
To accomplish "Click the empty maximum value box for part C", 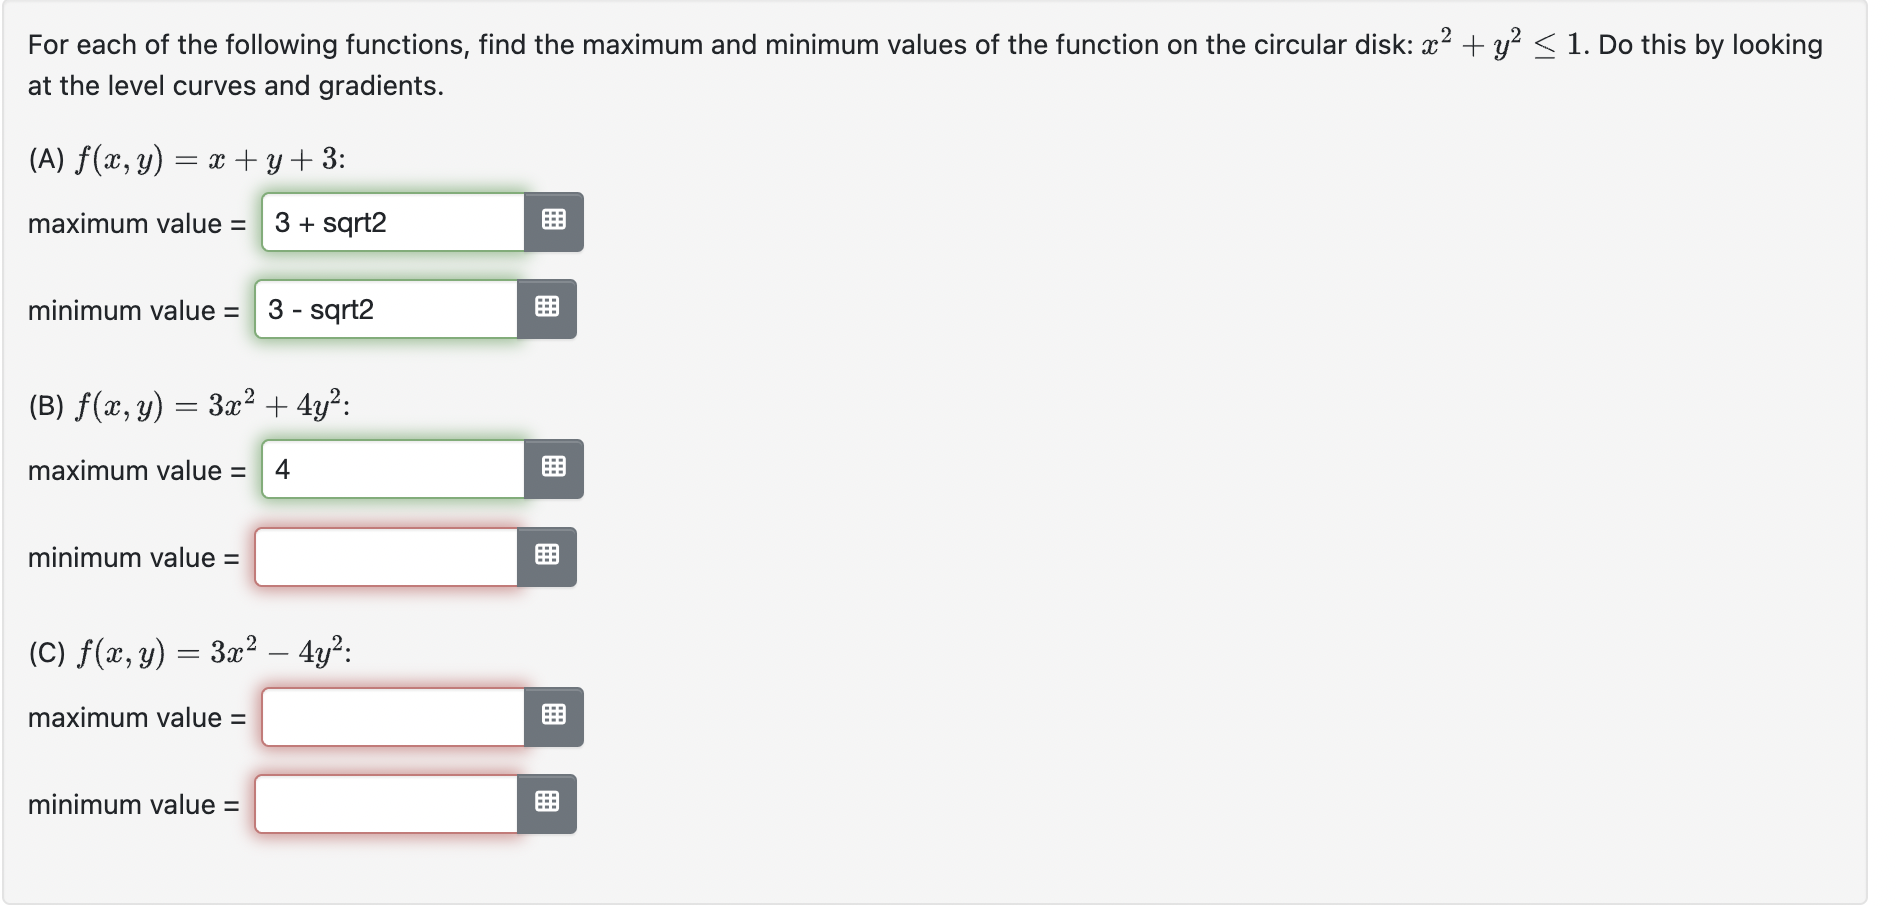I will click(x=390, y=715).
